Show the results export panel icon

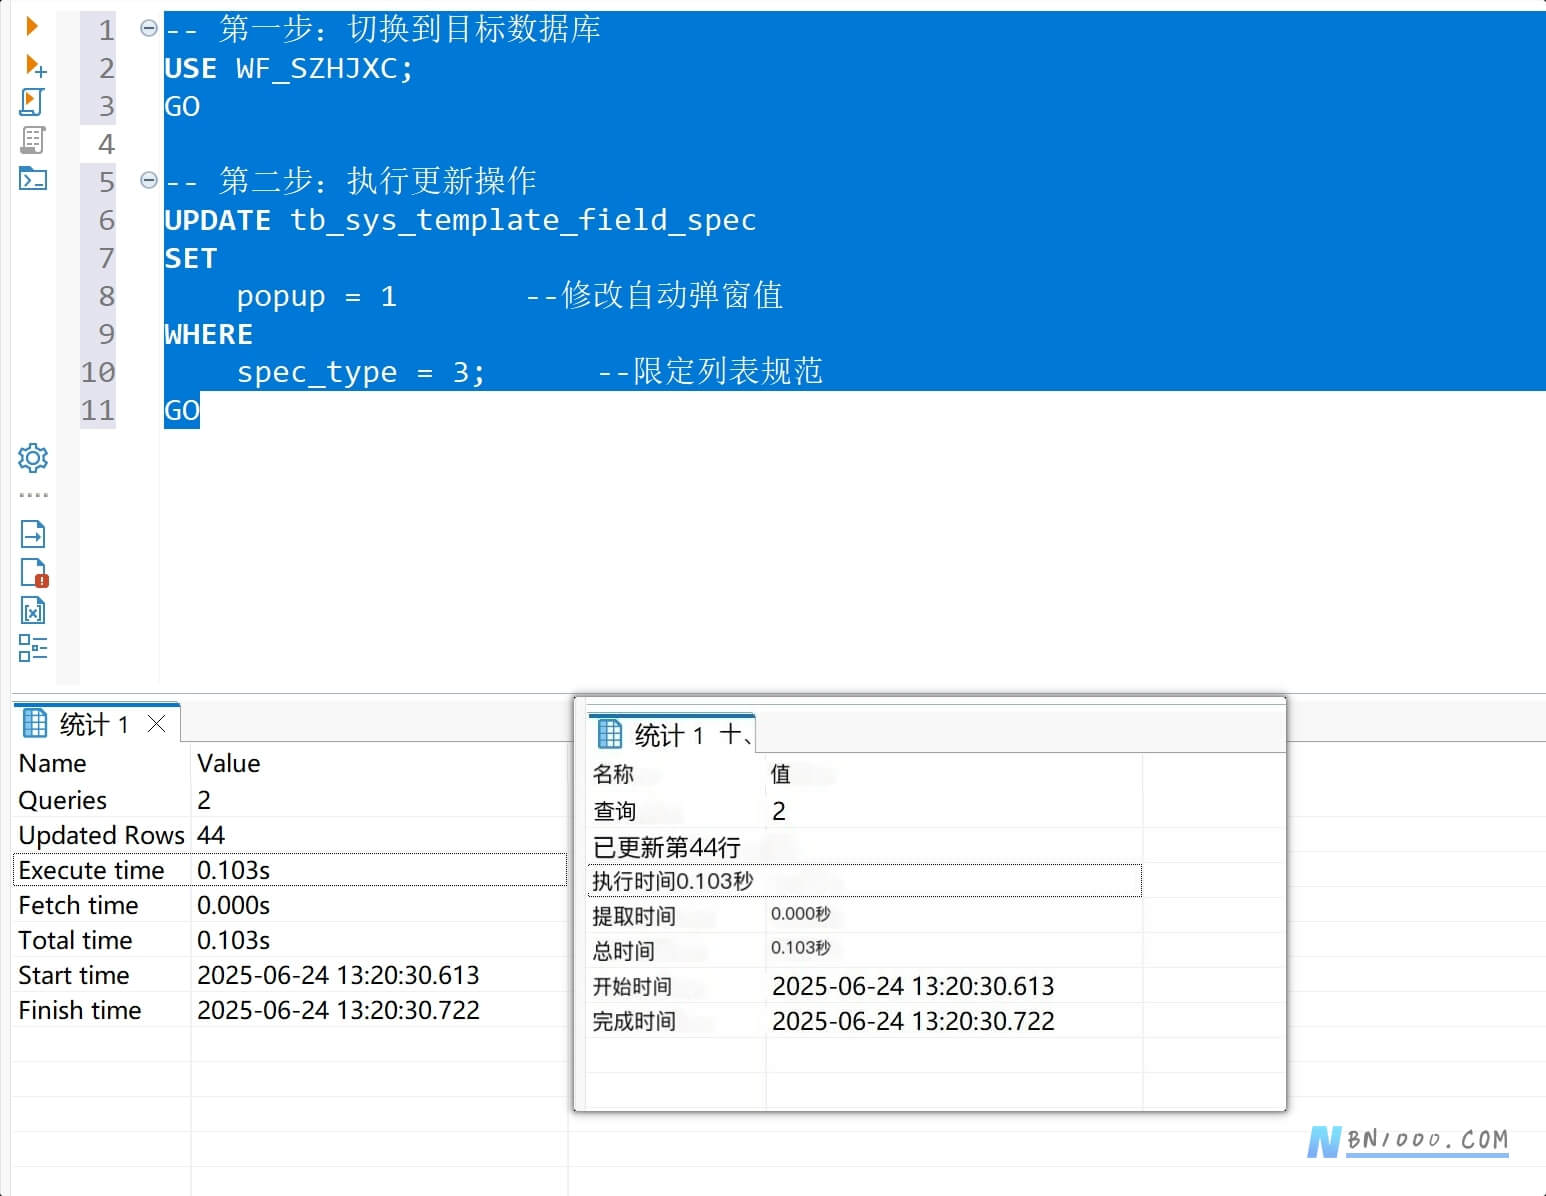pyautogui.click(x=33, y=534)
